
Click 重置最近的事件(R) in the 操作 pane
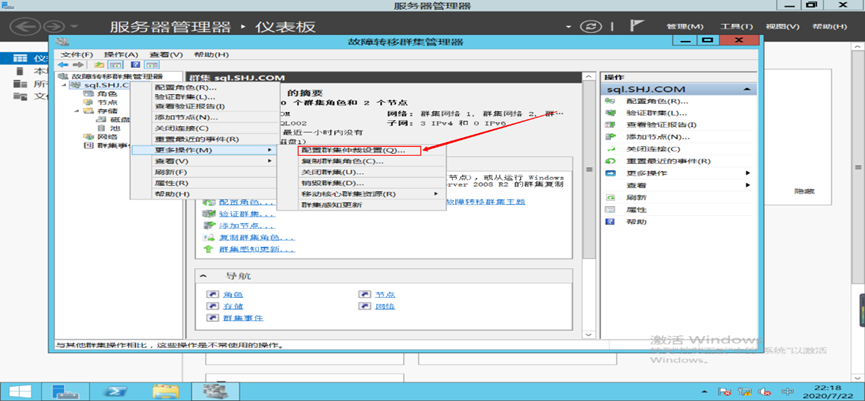pos(668,161)
